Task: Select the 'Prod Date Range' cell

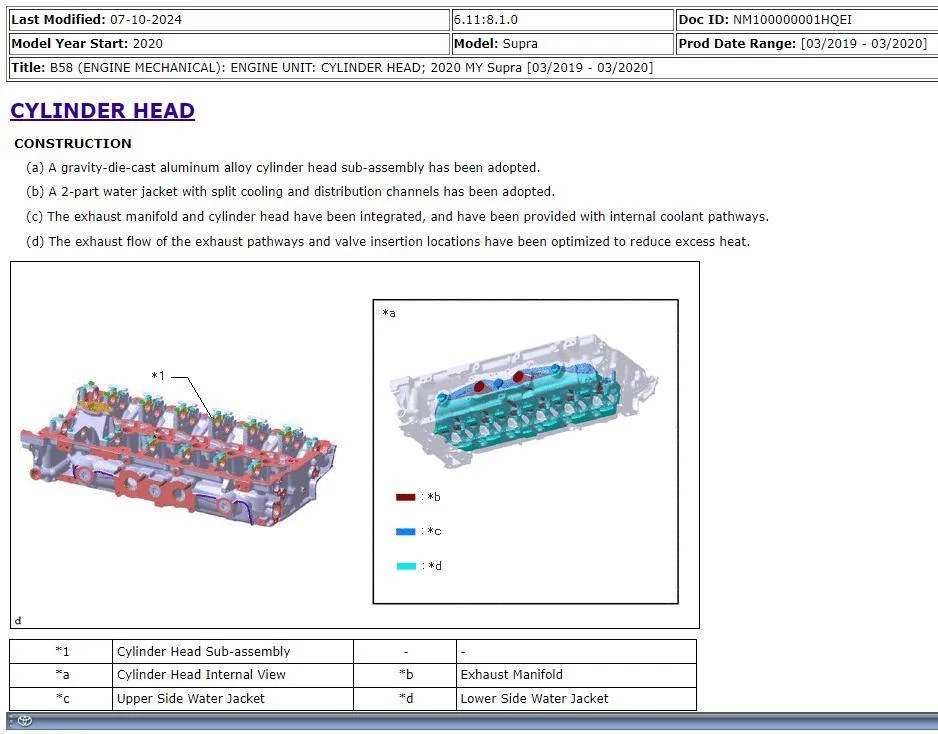Action: (807, 44)
